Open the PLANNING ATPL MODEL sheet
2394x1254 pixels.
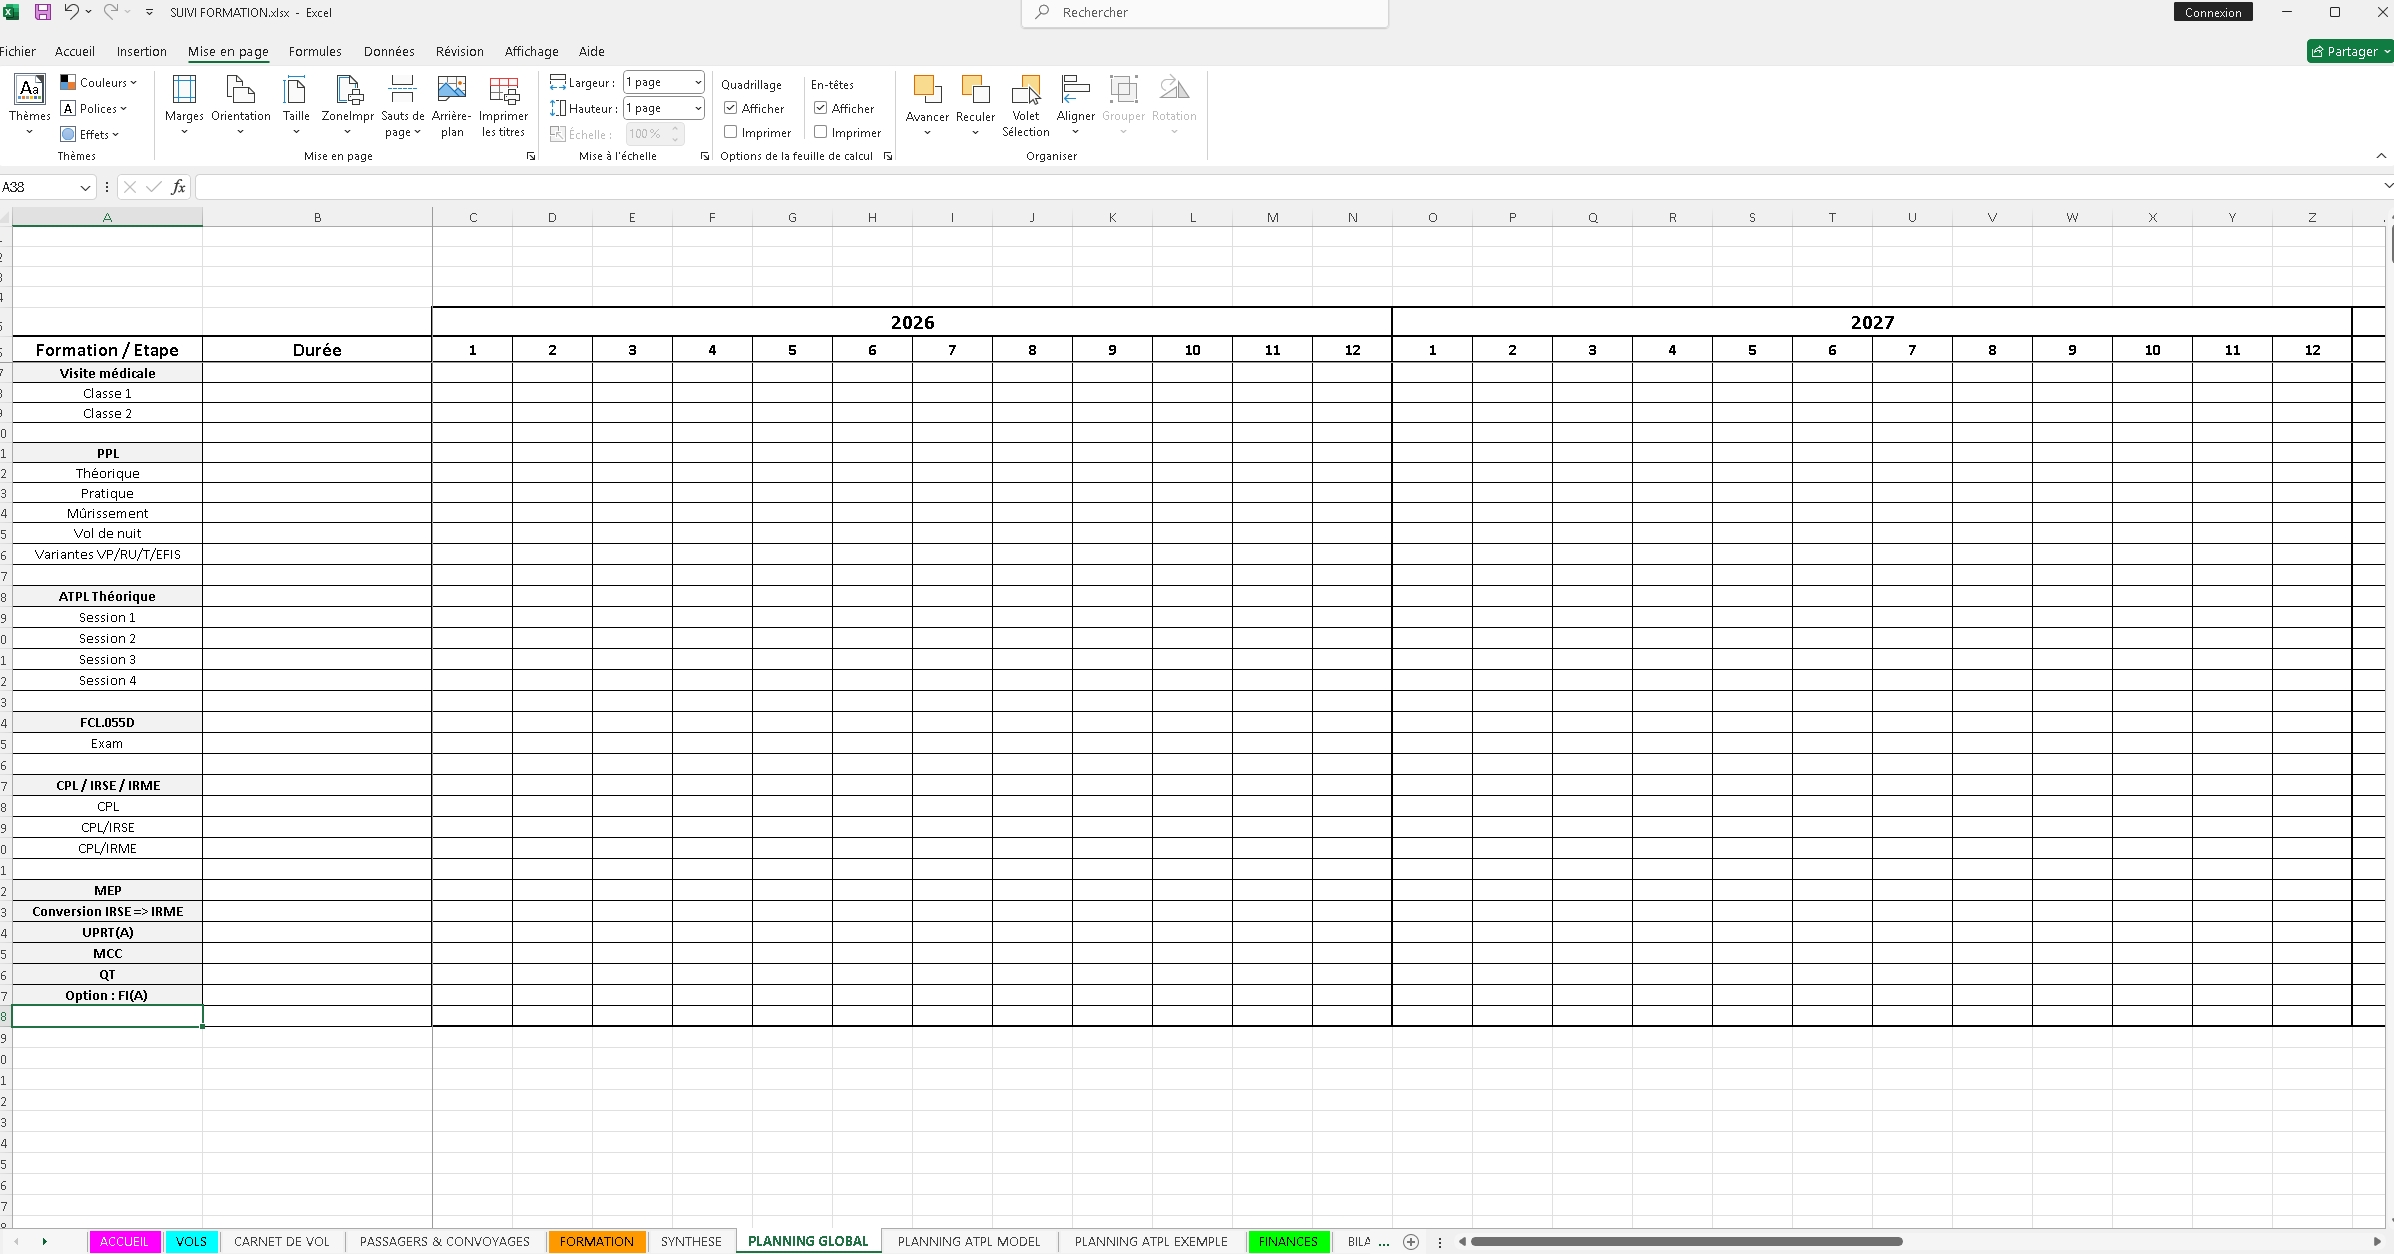click(x=969, y=1242)
